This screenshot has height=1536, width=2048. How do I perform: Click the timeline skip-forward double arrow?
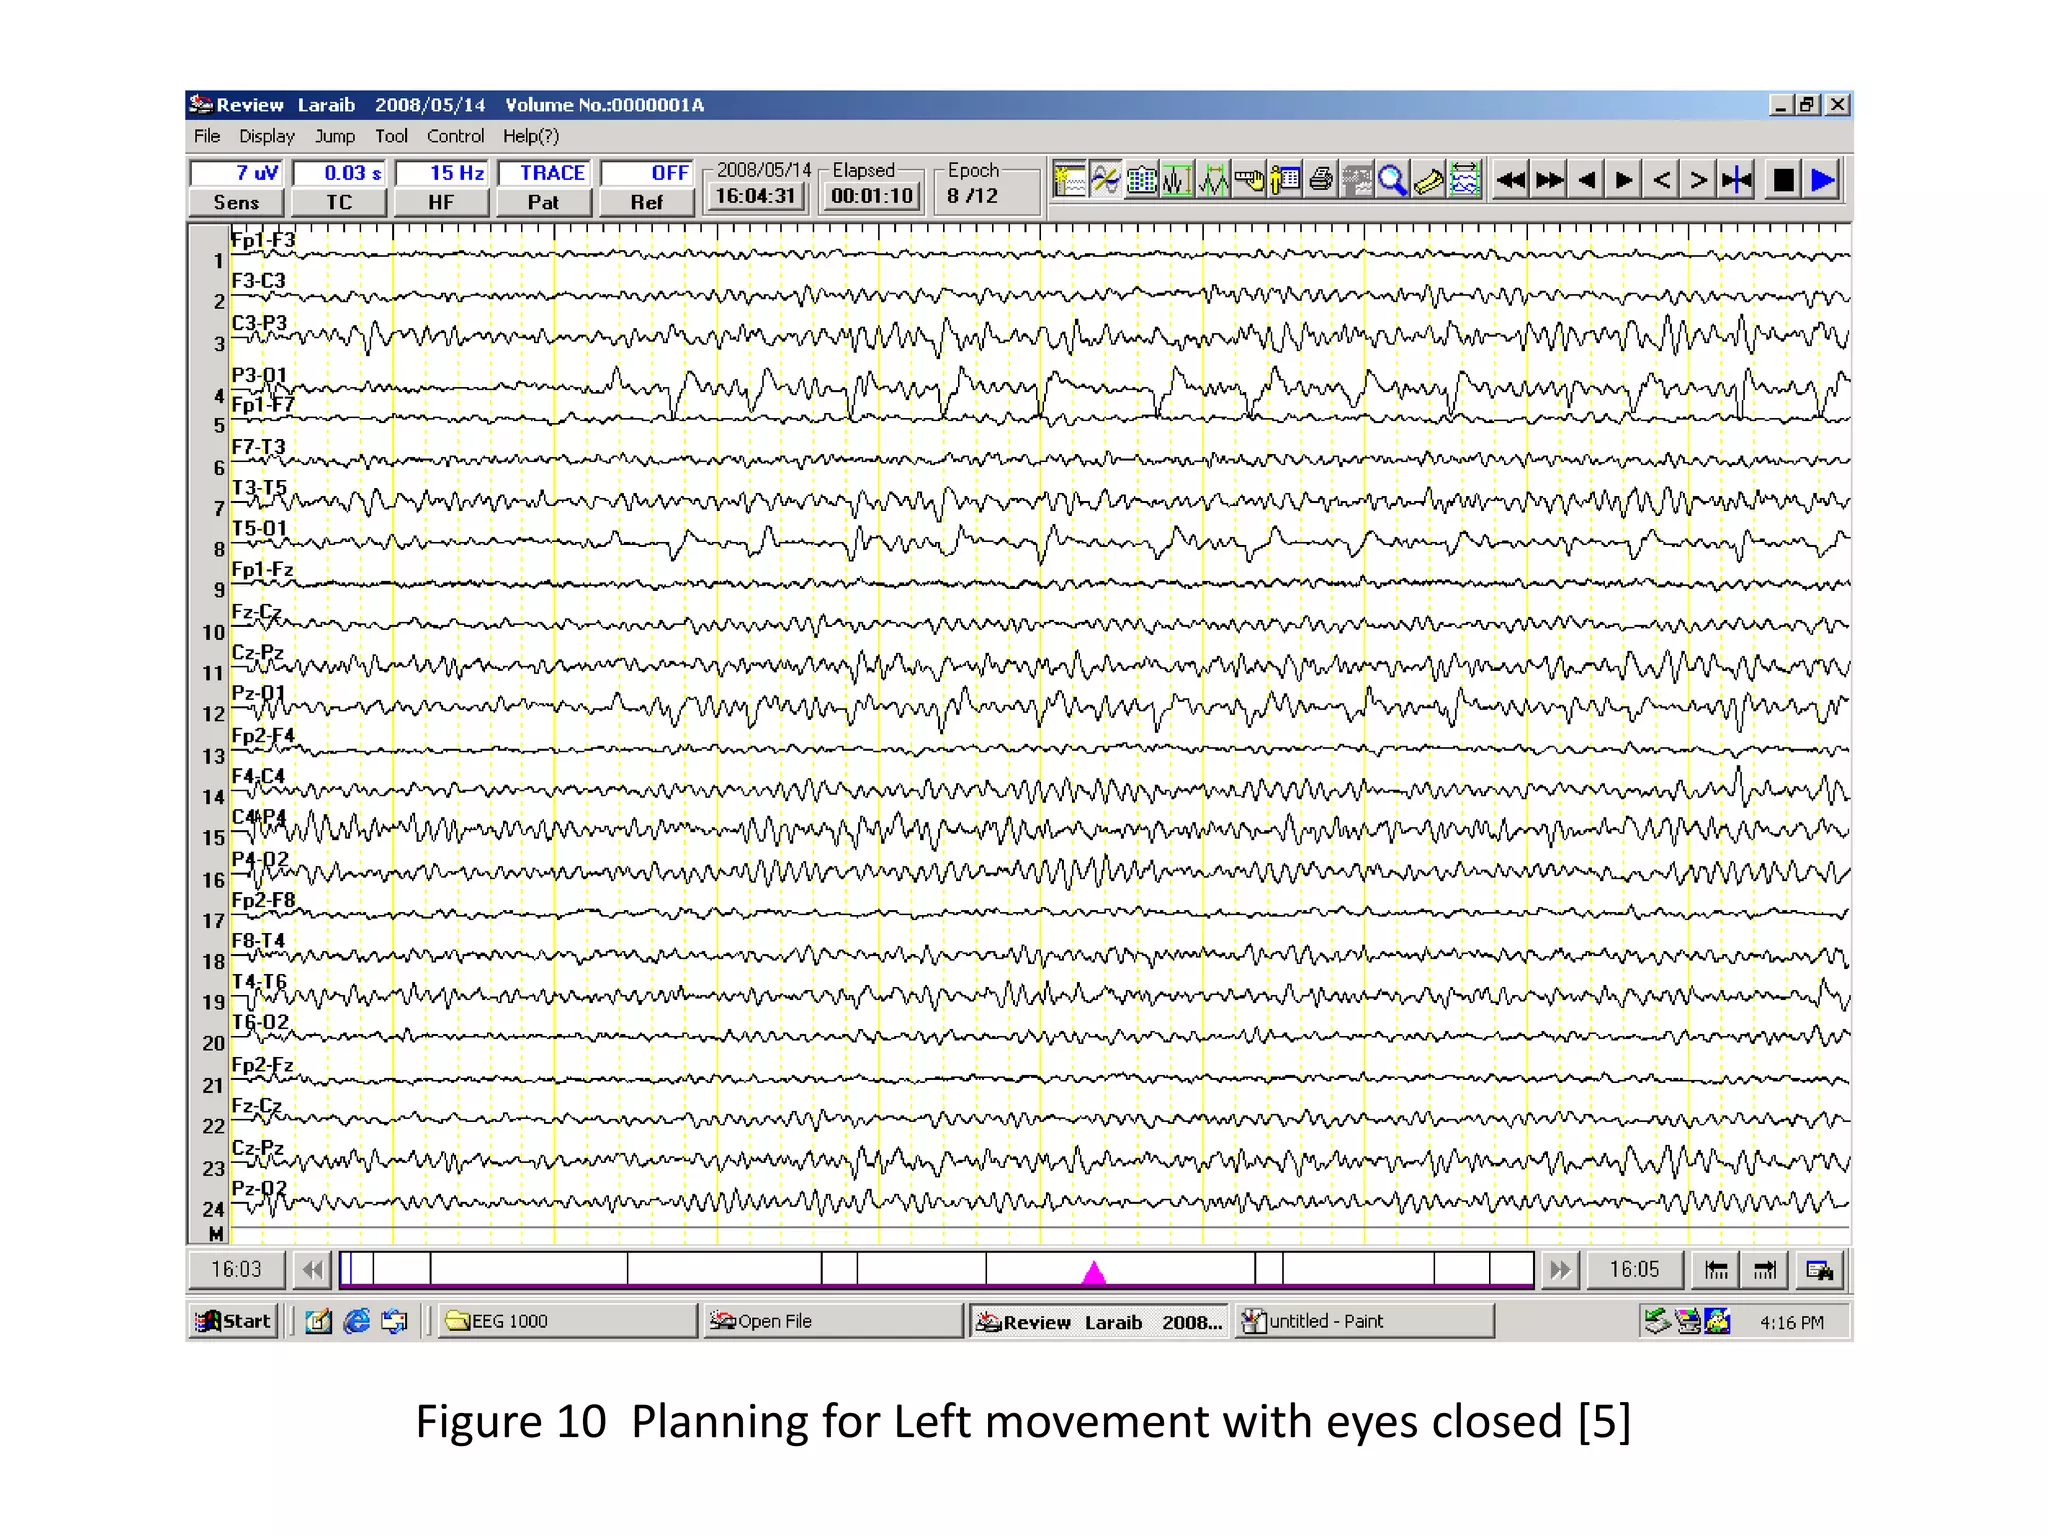[x=1560, y=1270]
